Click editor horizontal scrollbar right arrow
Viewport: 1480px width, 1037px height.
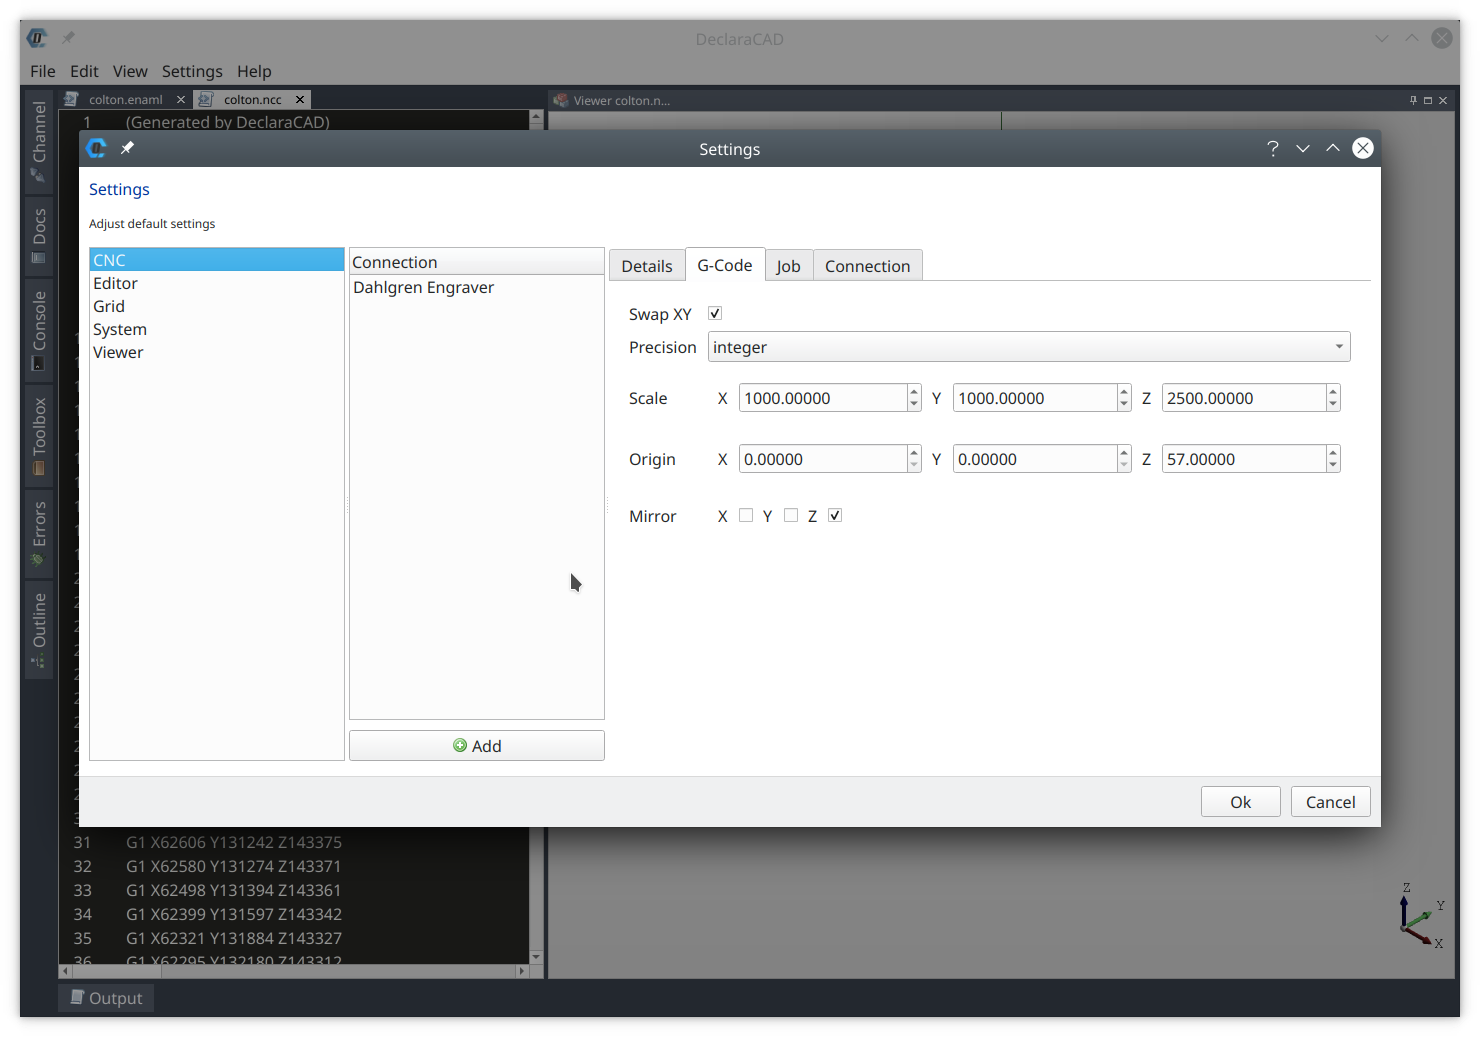click(522, 971)
